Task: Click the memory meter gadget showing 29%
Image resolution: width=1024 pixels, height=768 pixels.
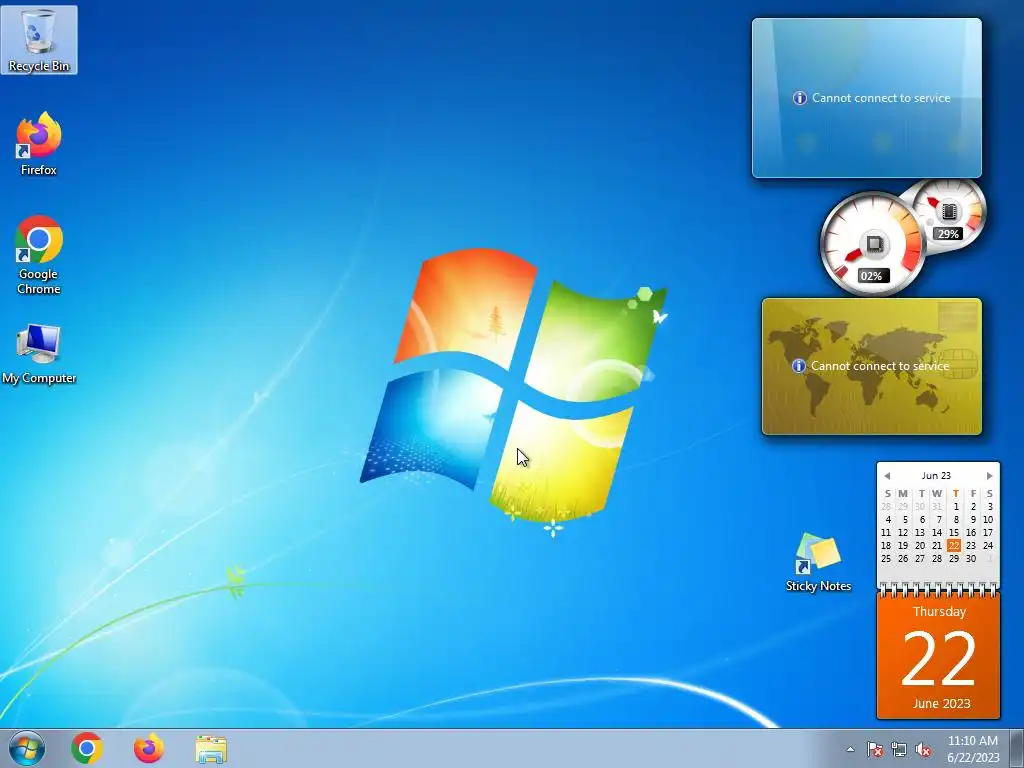Action: tap(948, 212)
